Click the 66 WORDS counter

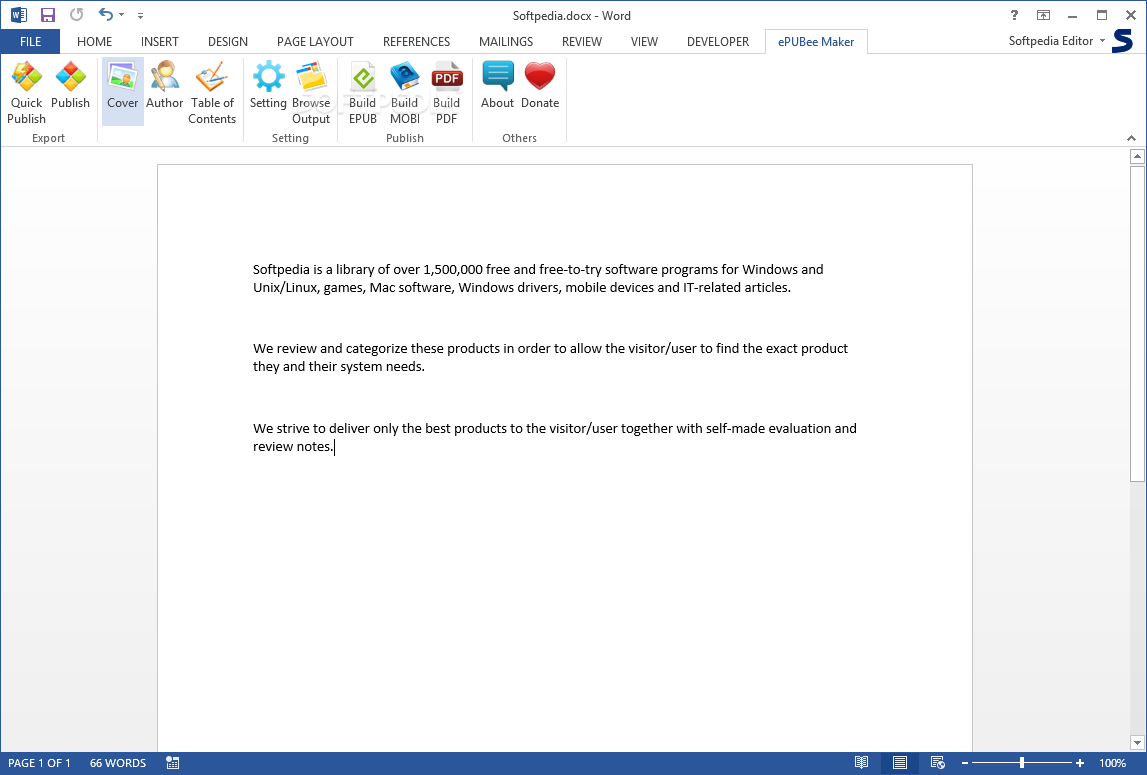(118, 763)
